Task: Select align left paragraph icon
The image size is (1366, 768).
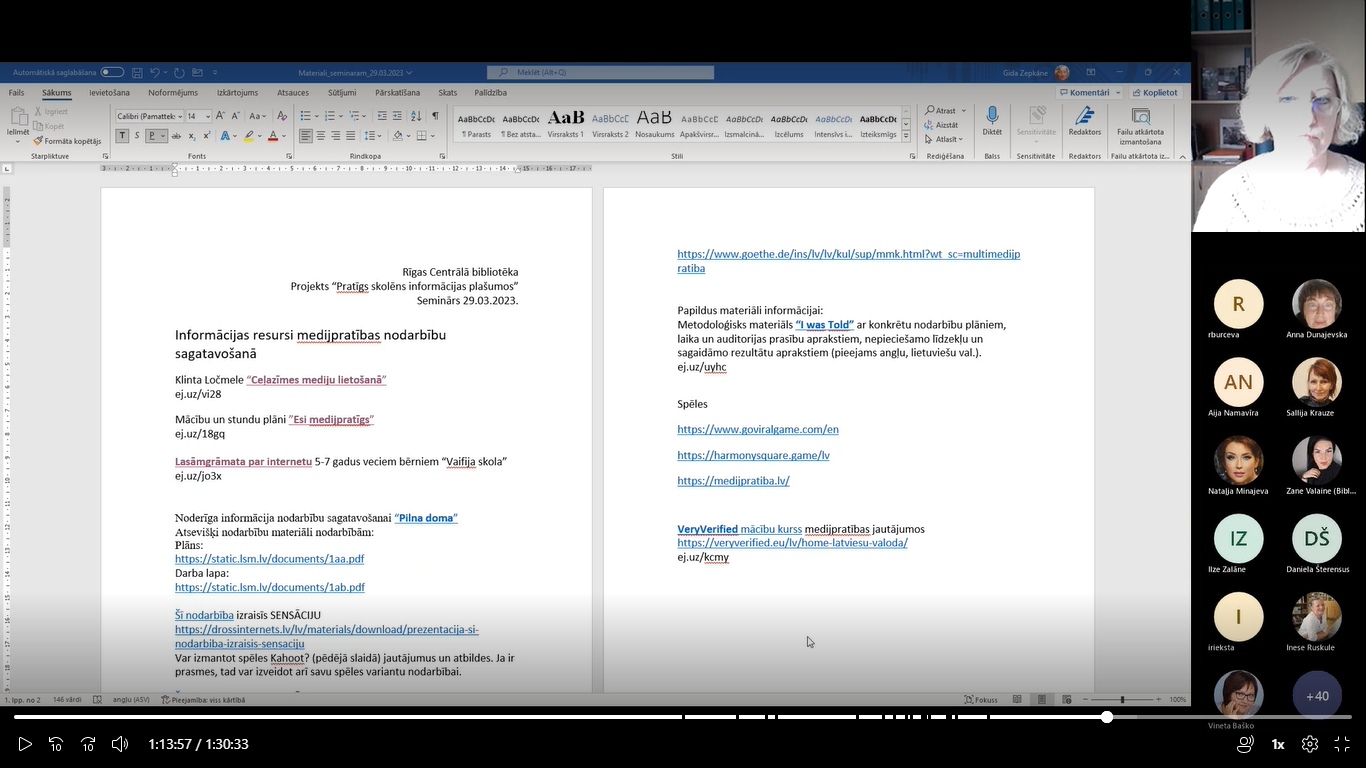Action: coord(306,136)
